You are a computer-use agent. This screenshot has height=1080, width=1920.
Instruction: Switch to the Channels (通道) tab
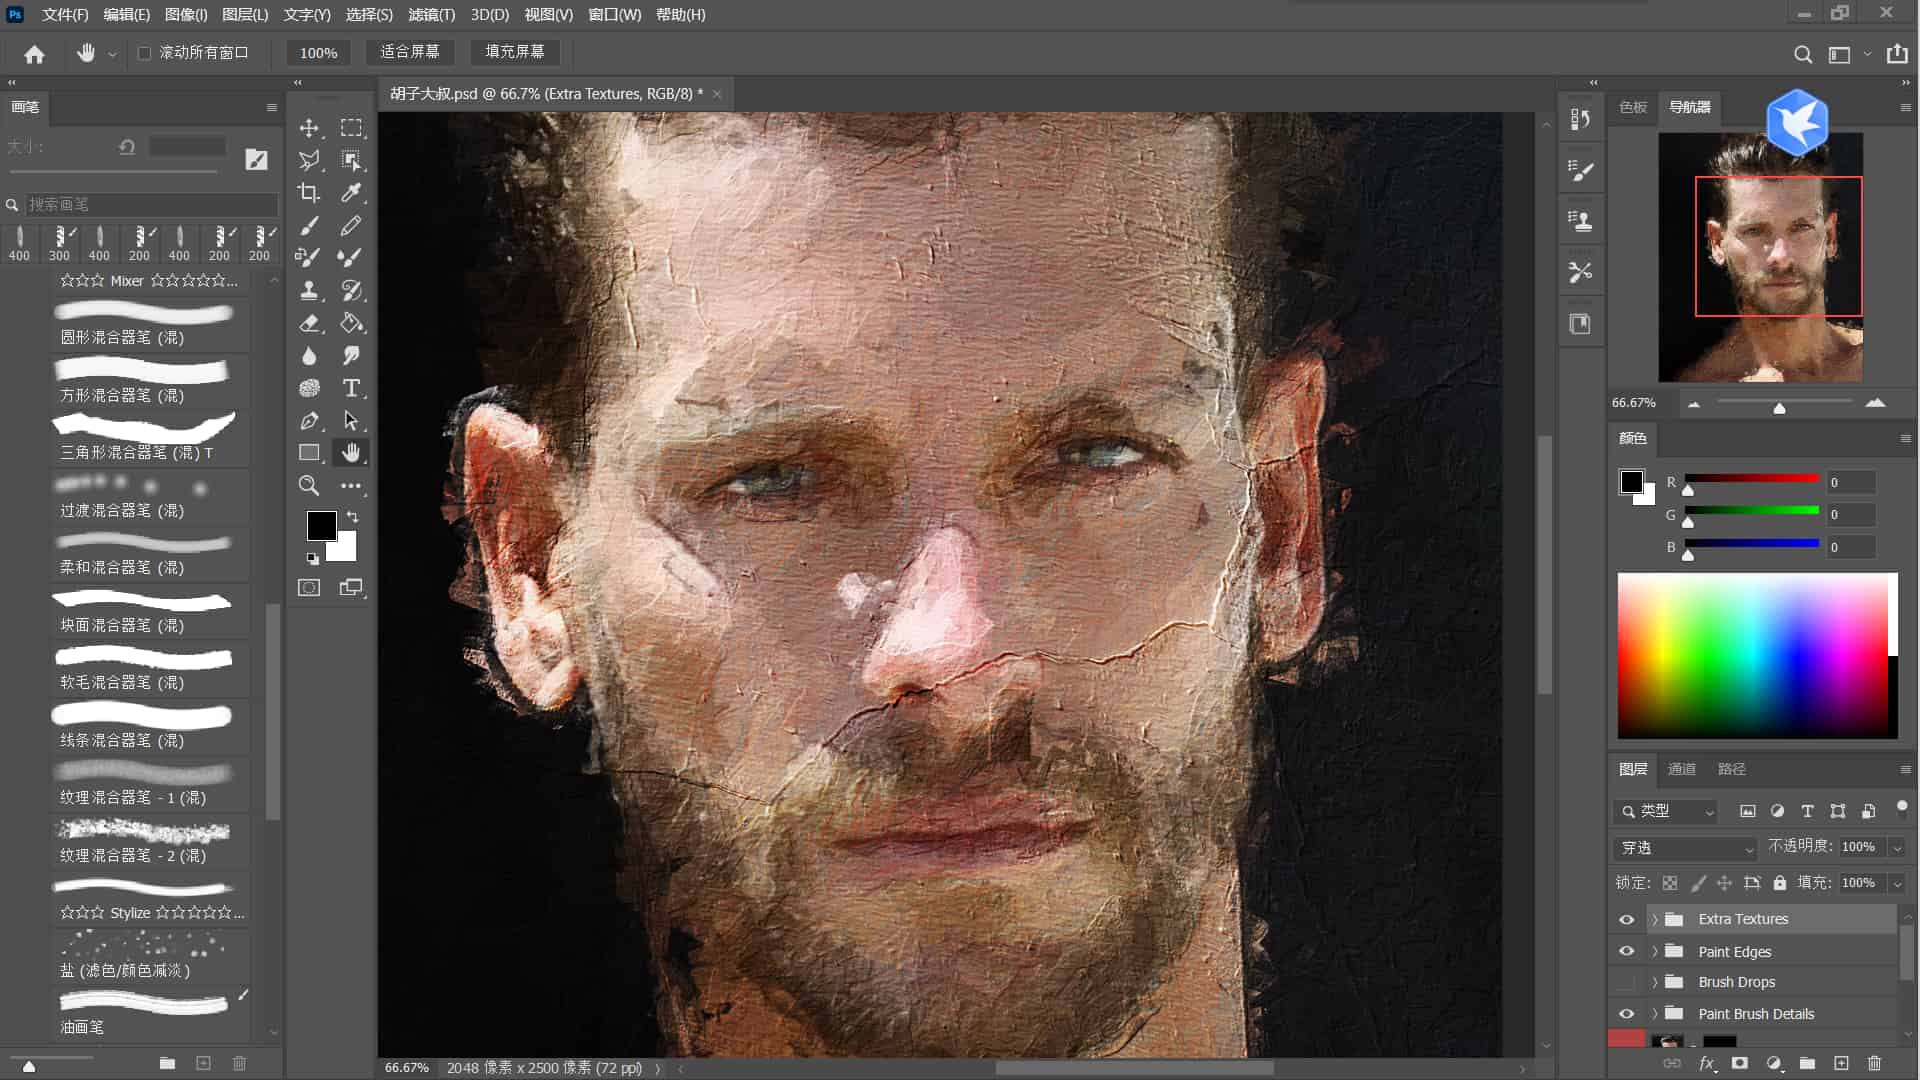tap(1681, 769)
